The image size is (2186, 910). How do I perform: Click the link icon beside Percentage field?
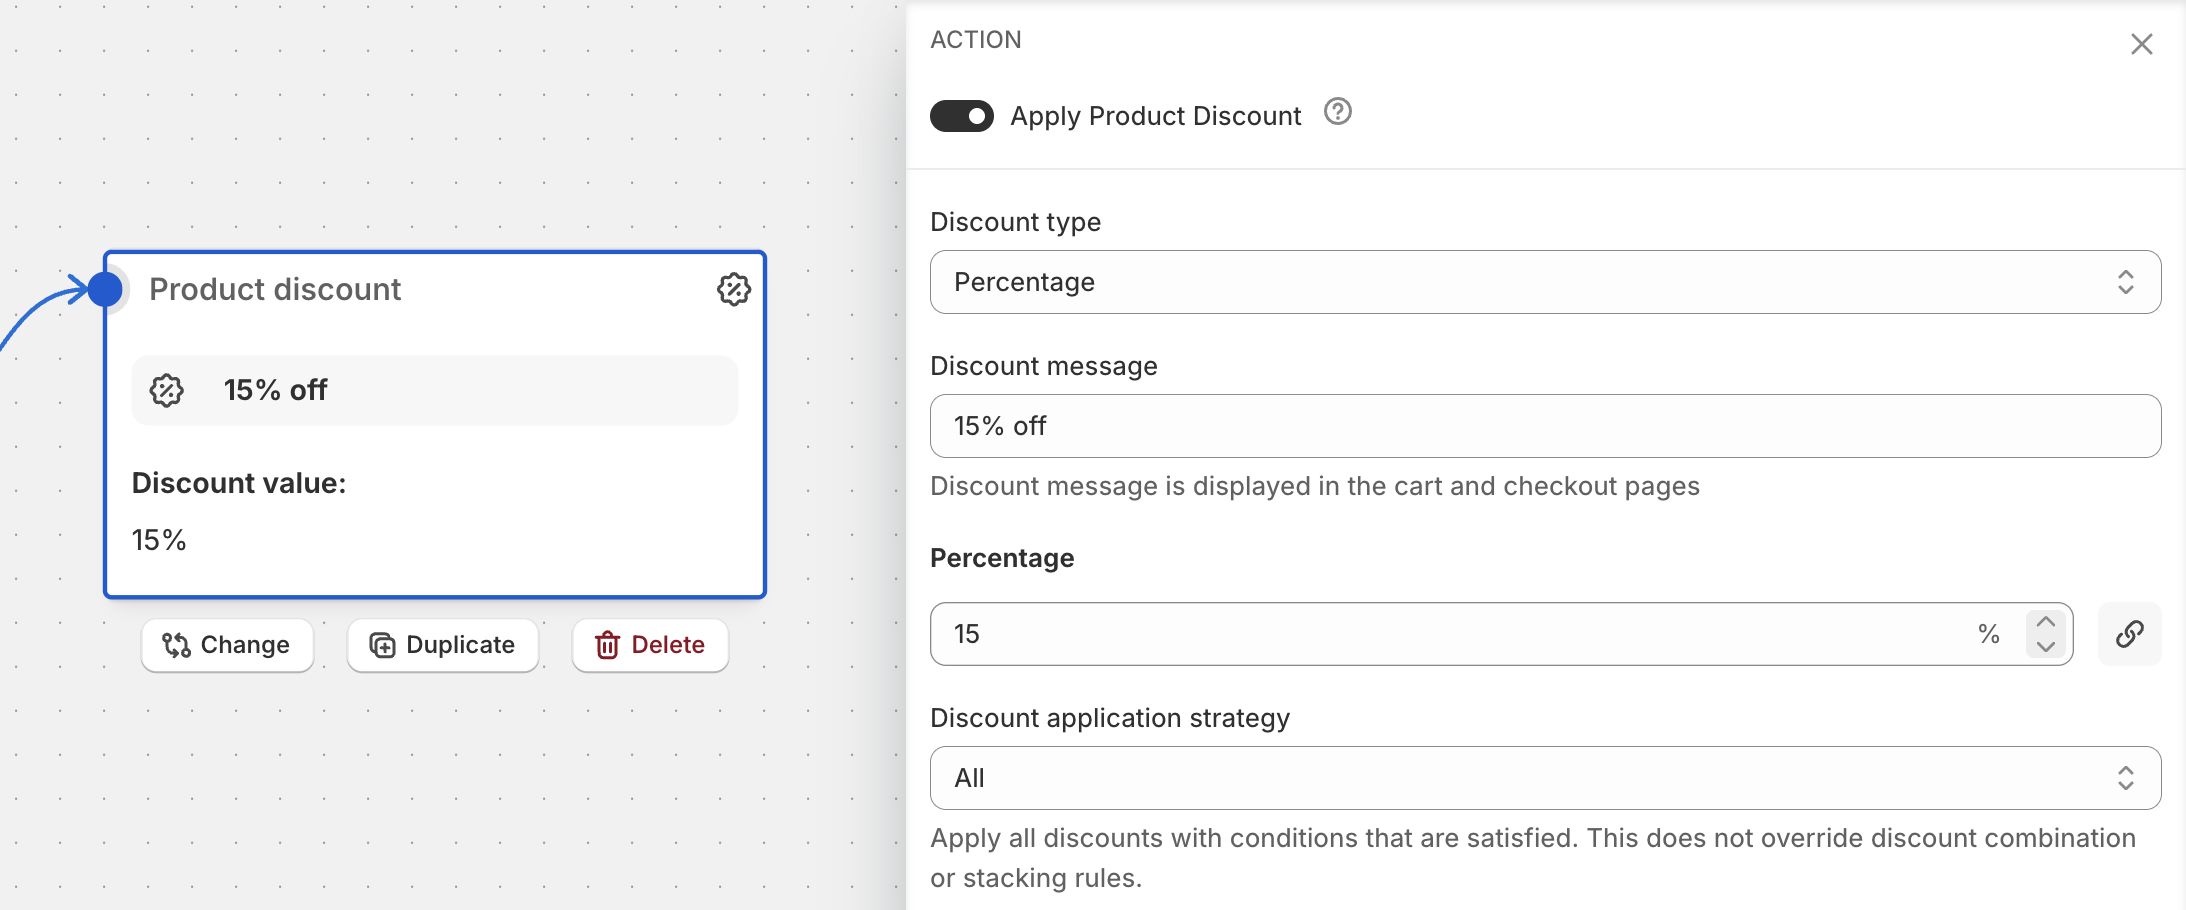(x=2129, y=634)
